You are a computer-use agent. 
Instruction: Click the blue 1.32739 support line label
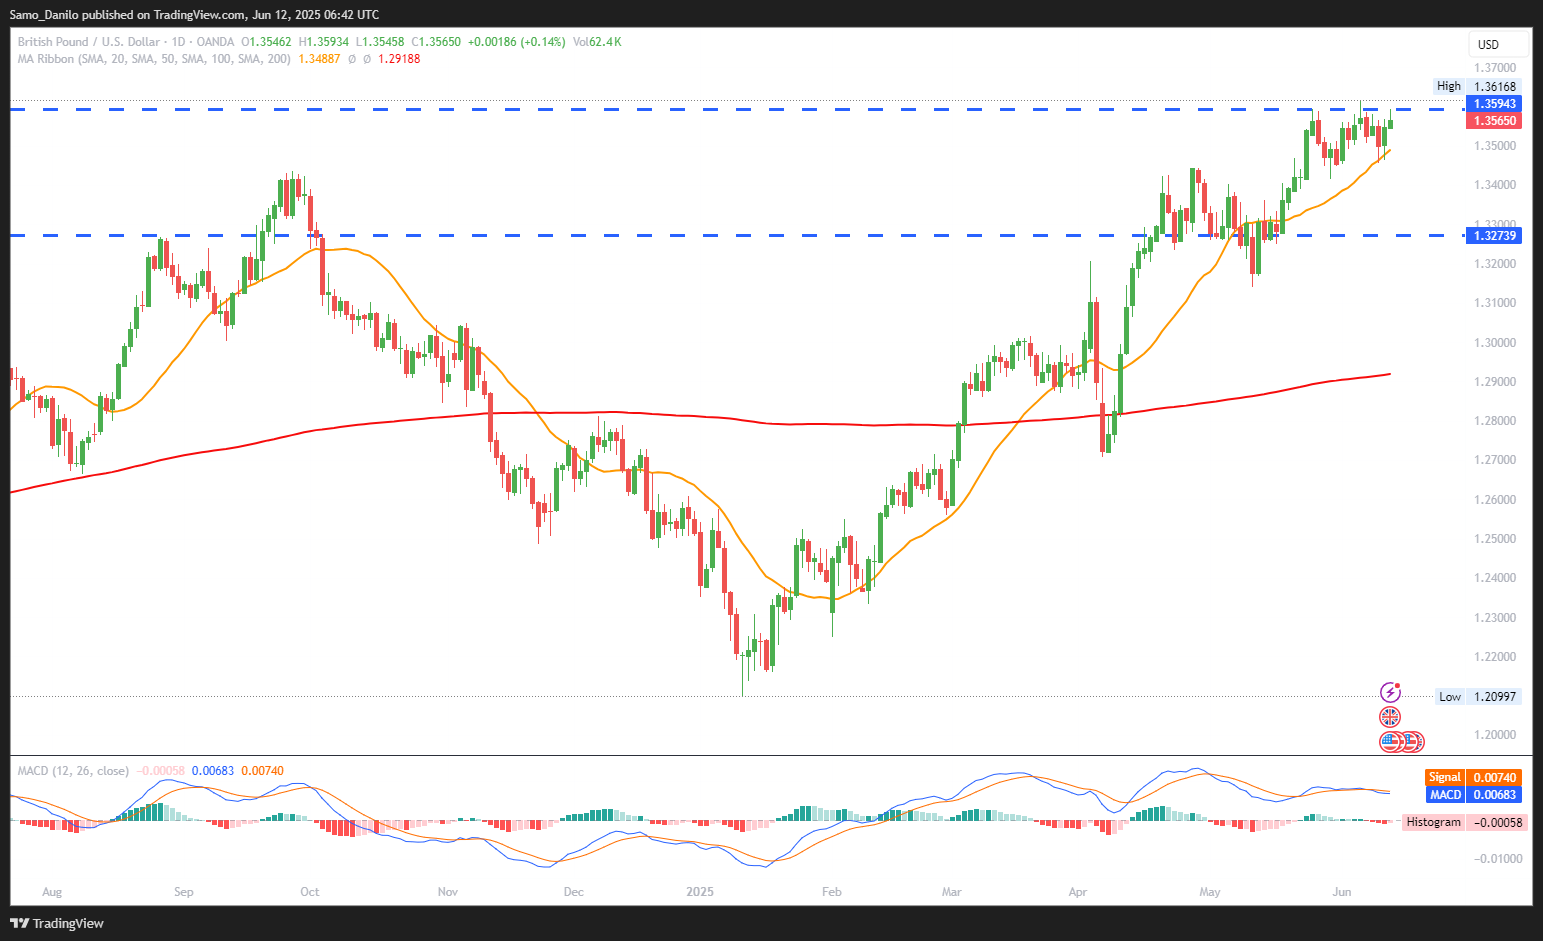(1494, 236)
